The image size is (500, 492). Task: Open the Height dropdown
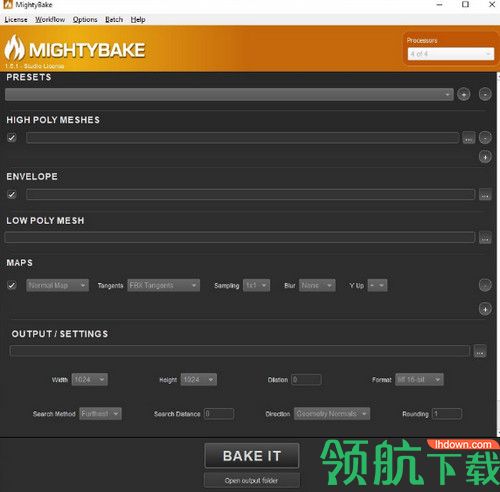click(199, 379)
